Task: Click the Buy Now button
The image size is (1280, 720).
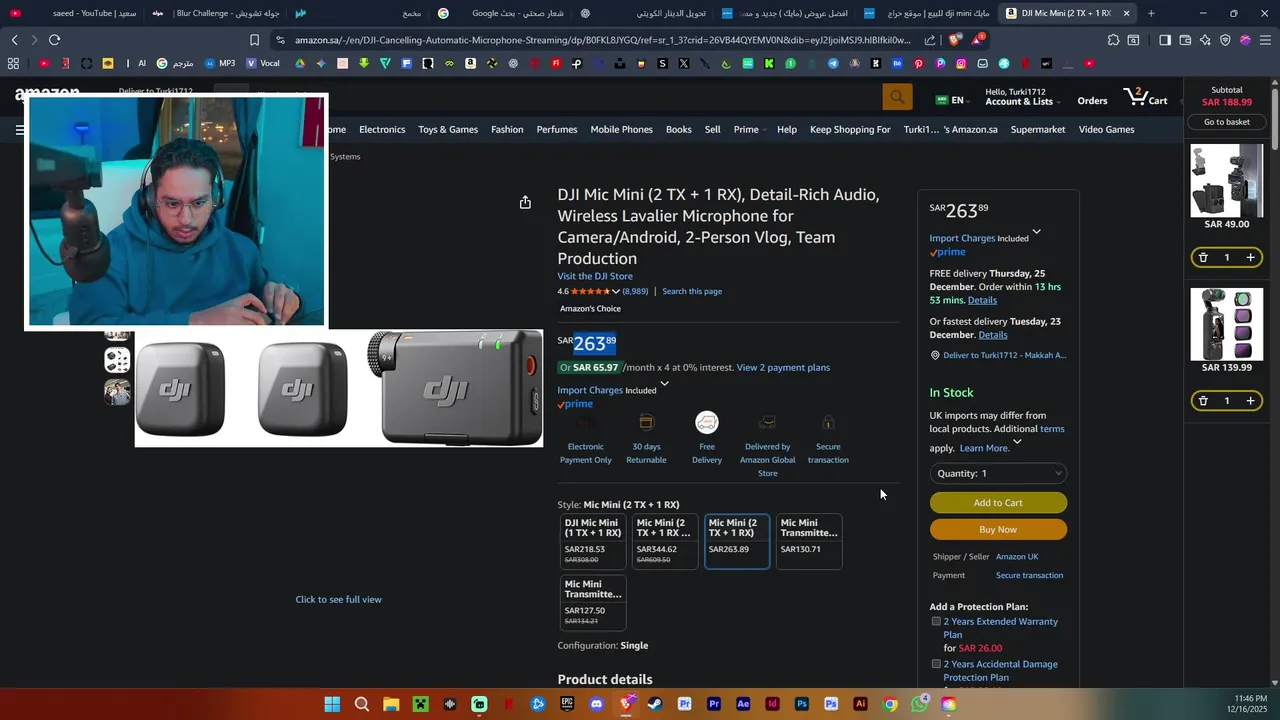Action: pyautogui.click(x=998, y=529)
